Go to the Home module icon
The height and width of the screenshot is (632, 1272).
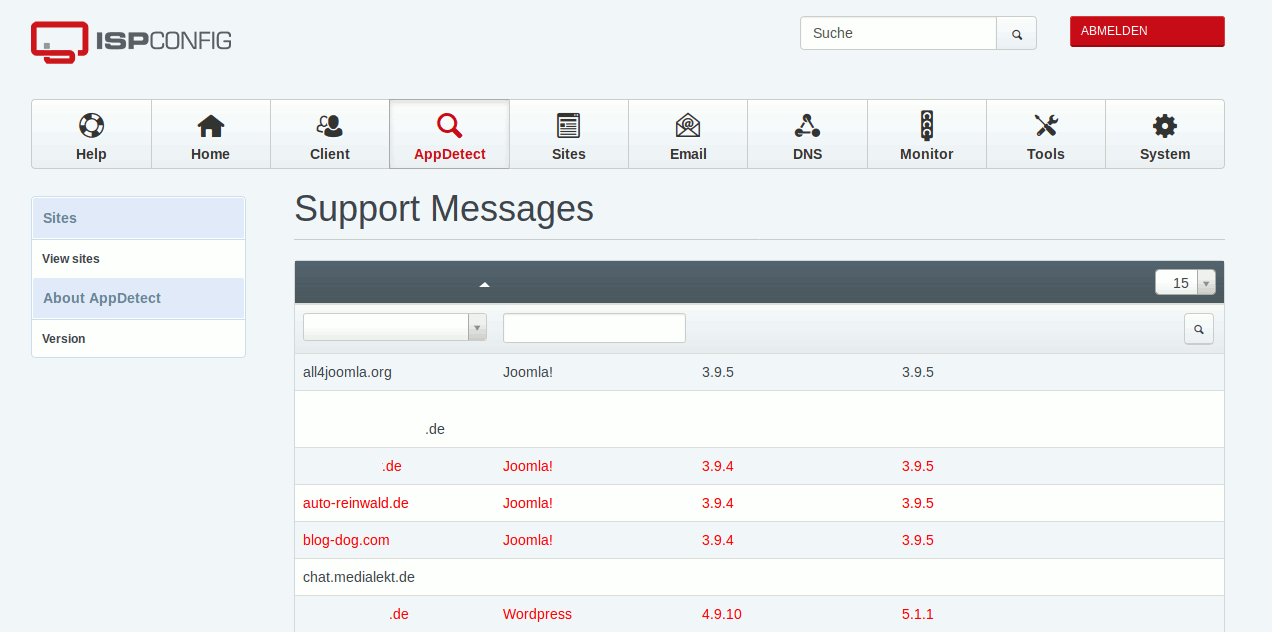pos(211,125)
